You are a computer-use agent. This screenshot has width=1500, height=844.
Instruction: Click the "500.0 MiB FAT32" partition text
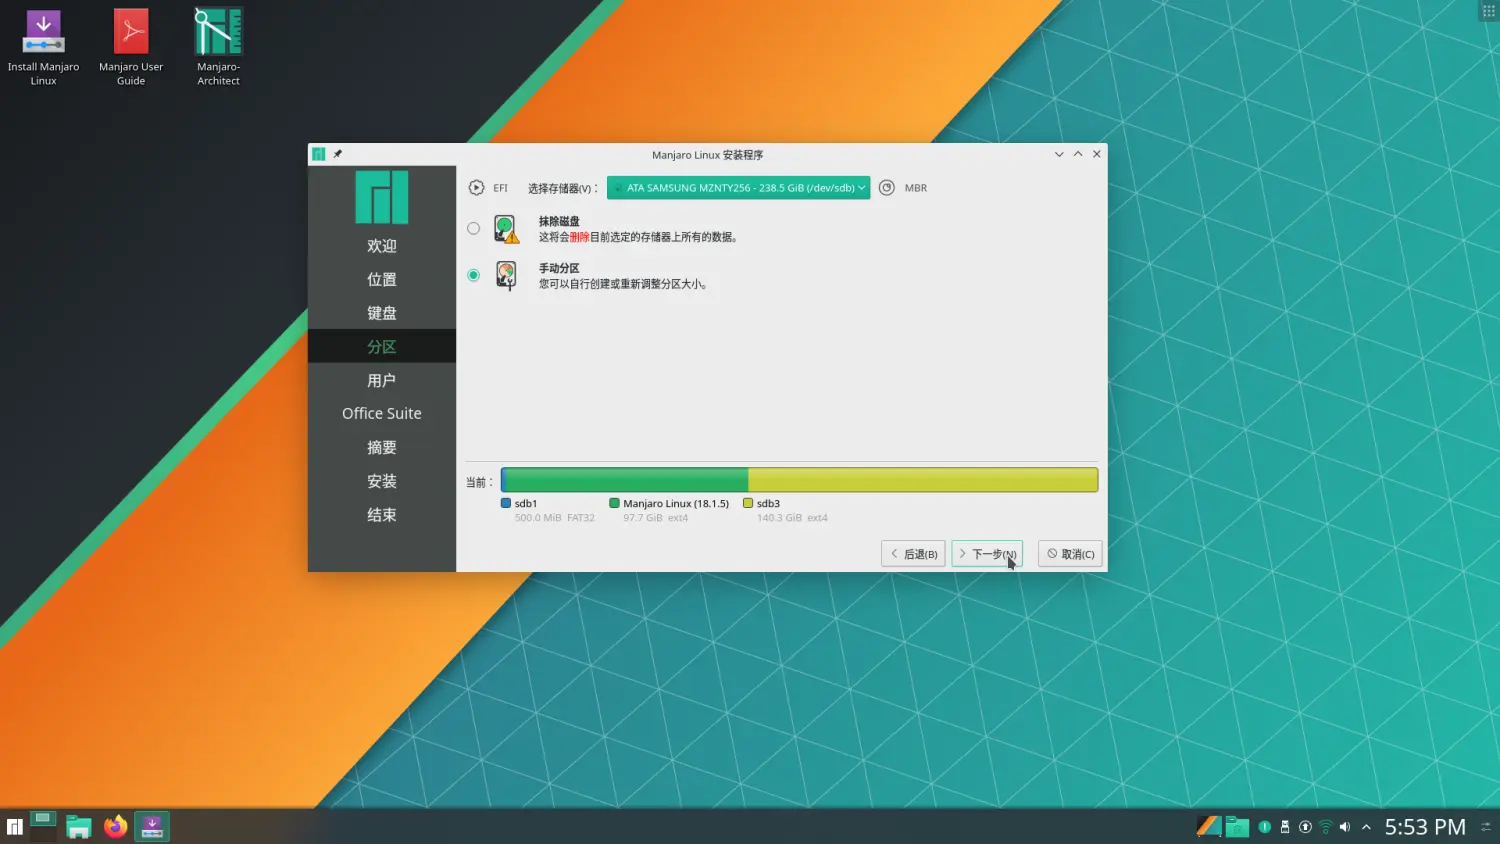click(555, 518)
